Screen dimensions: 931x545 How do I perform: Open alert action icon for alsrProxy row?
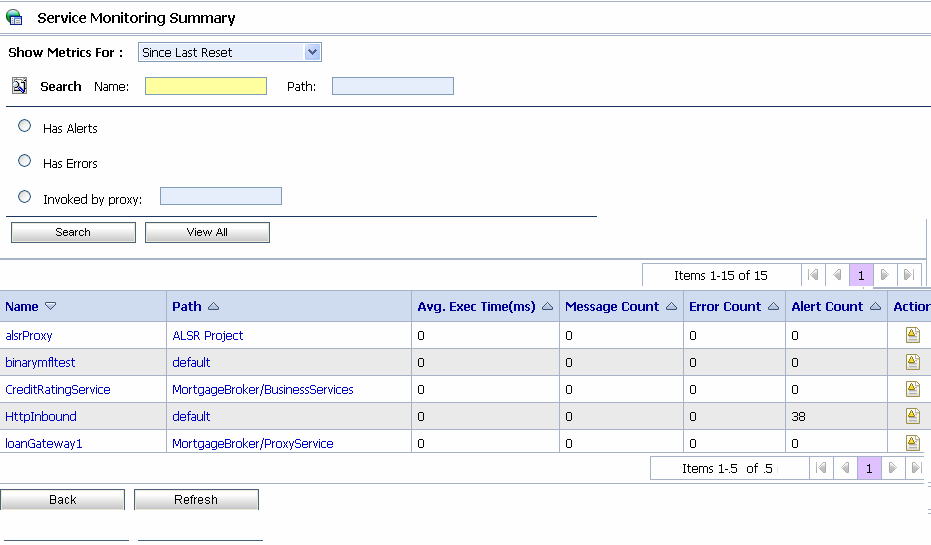(x=913, y=335)
